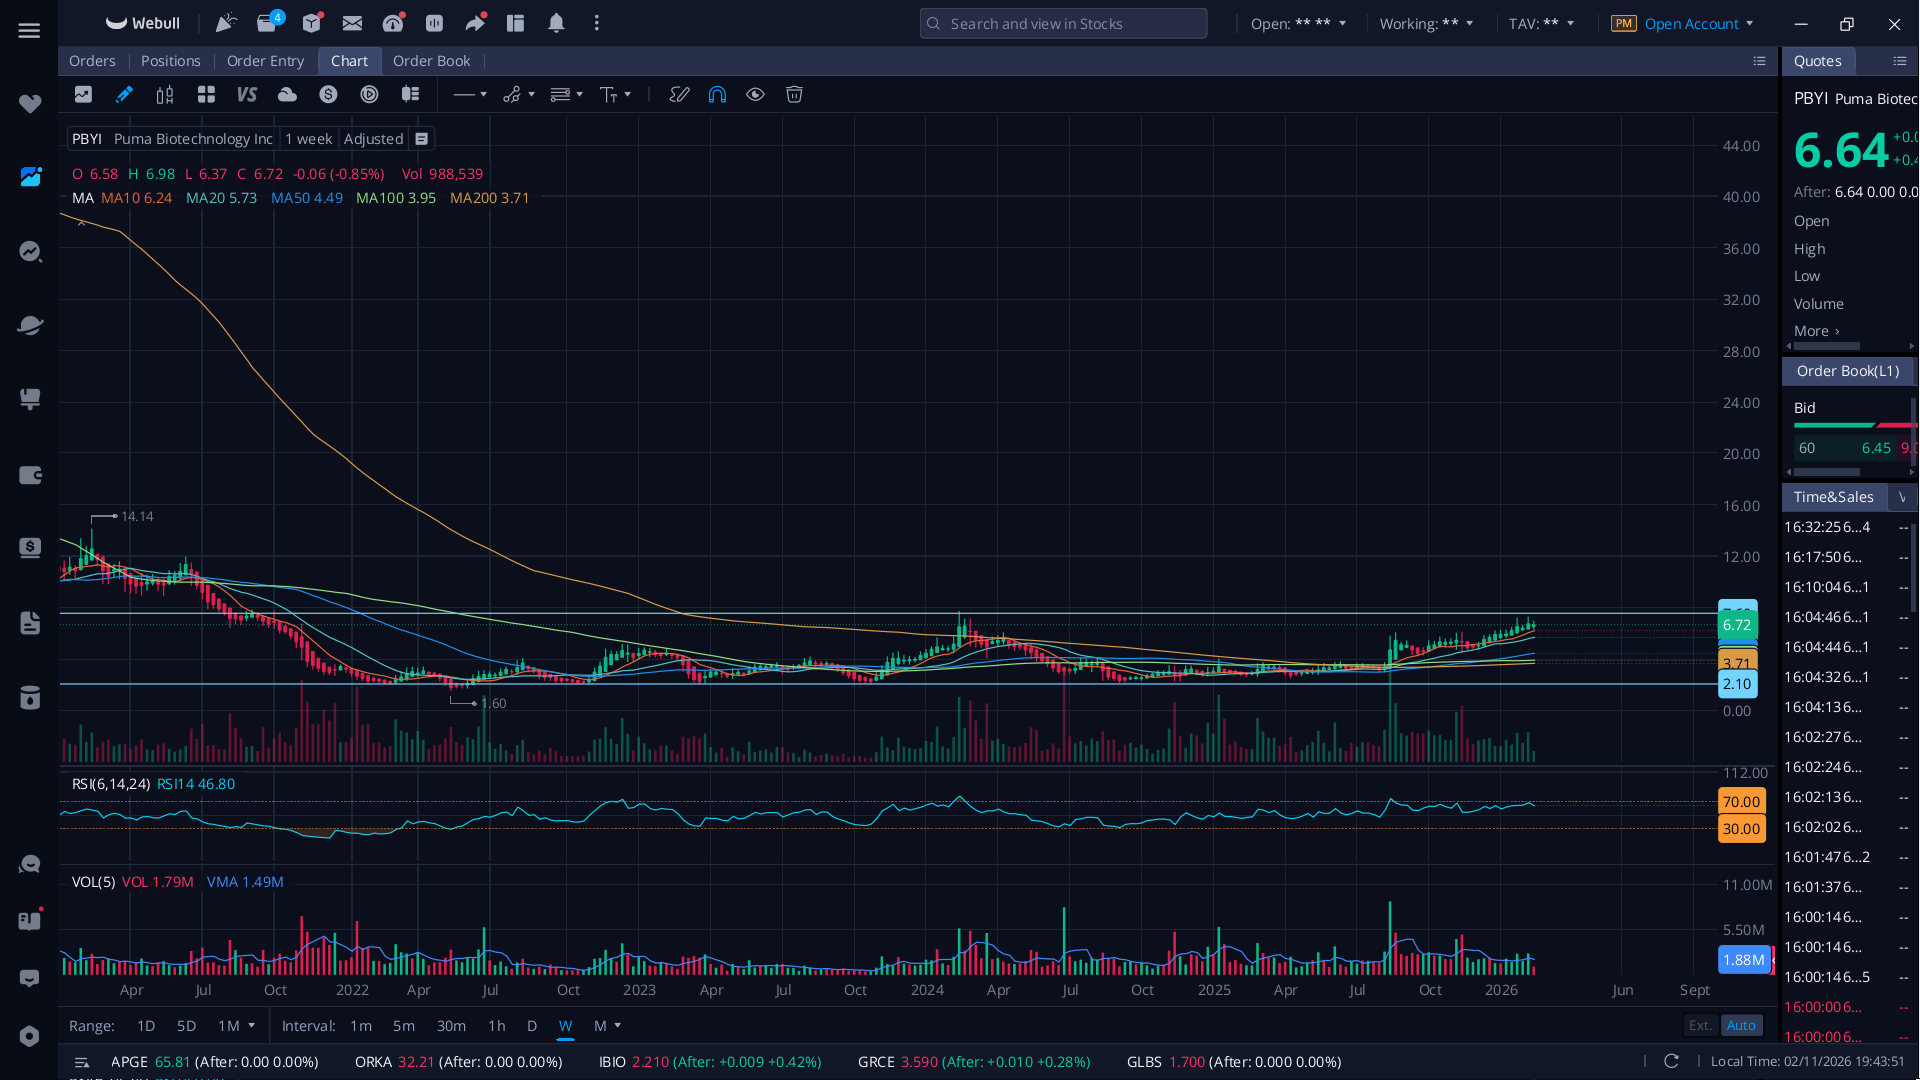This screenshot has width=1920, height=1080.
Task: Open the mail envelope icon
Action: pos(352,23)
